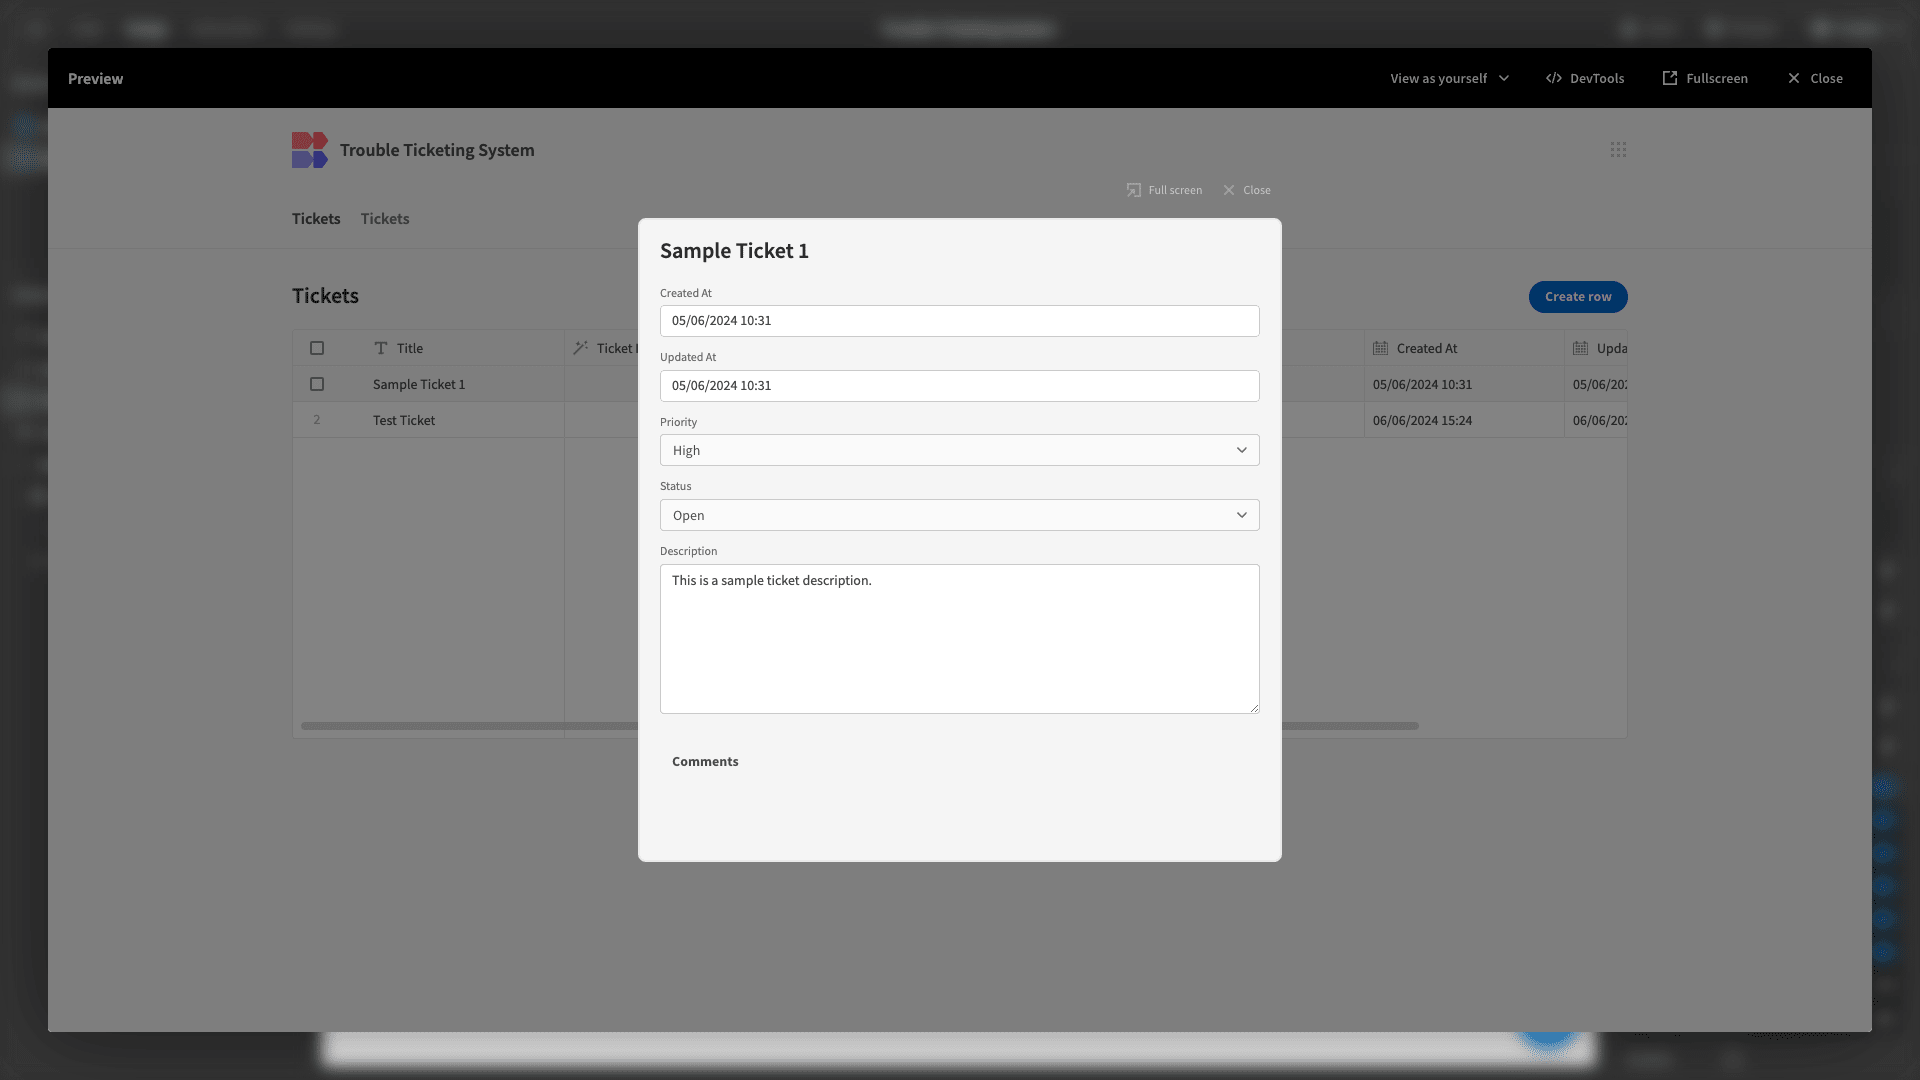Select the second Tickets navigation tab
This screenshot has height=1080, width=1920.
[x=385, y=219]
